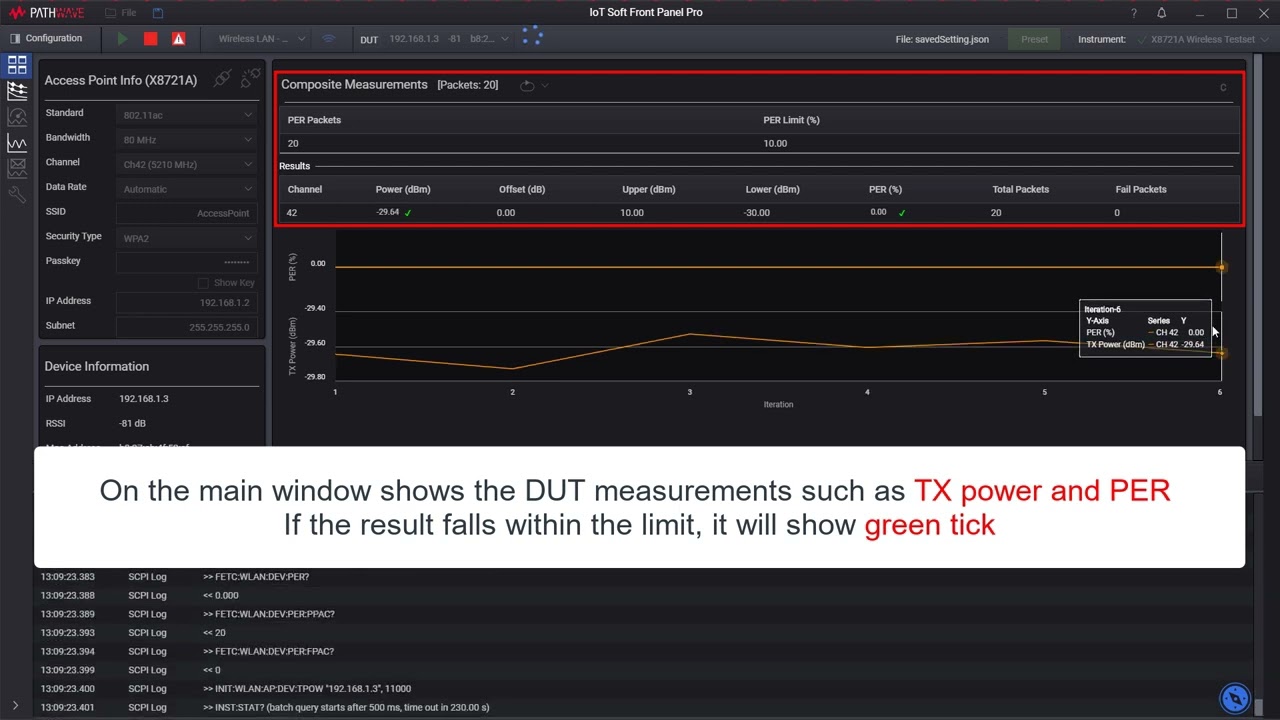Screen dimensions: 1280x720
Task: Click the Preset button
Action: click(1035, 39)
